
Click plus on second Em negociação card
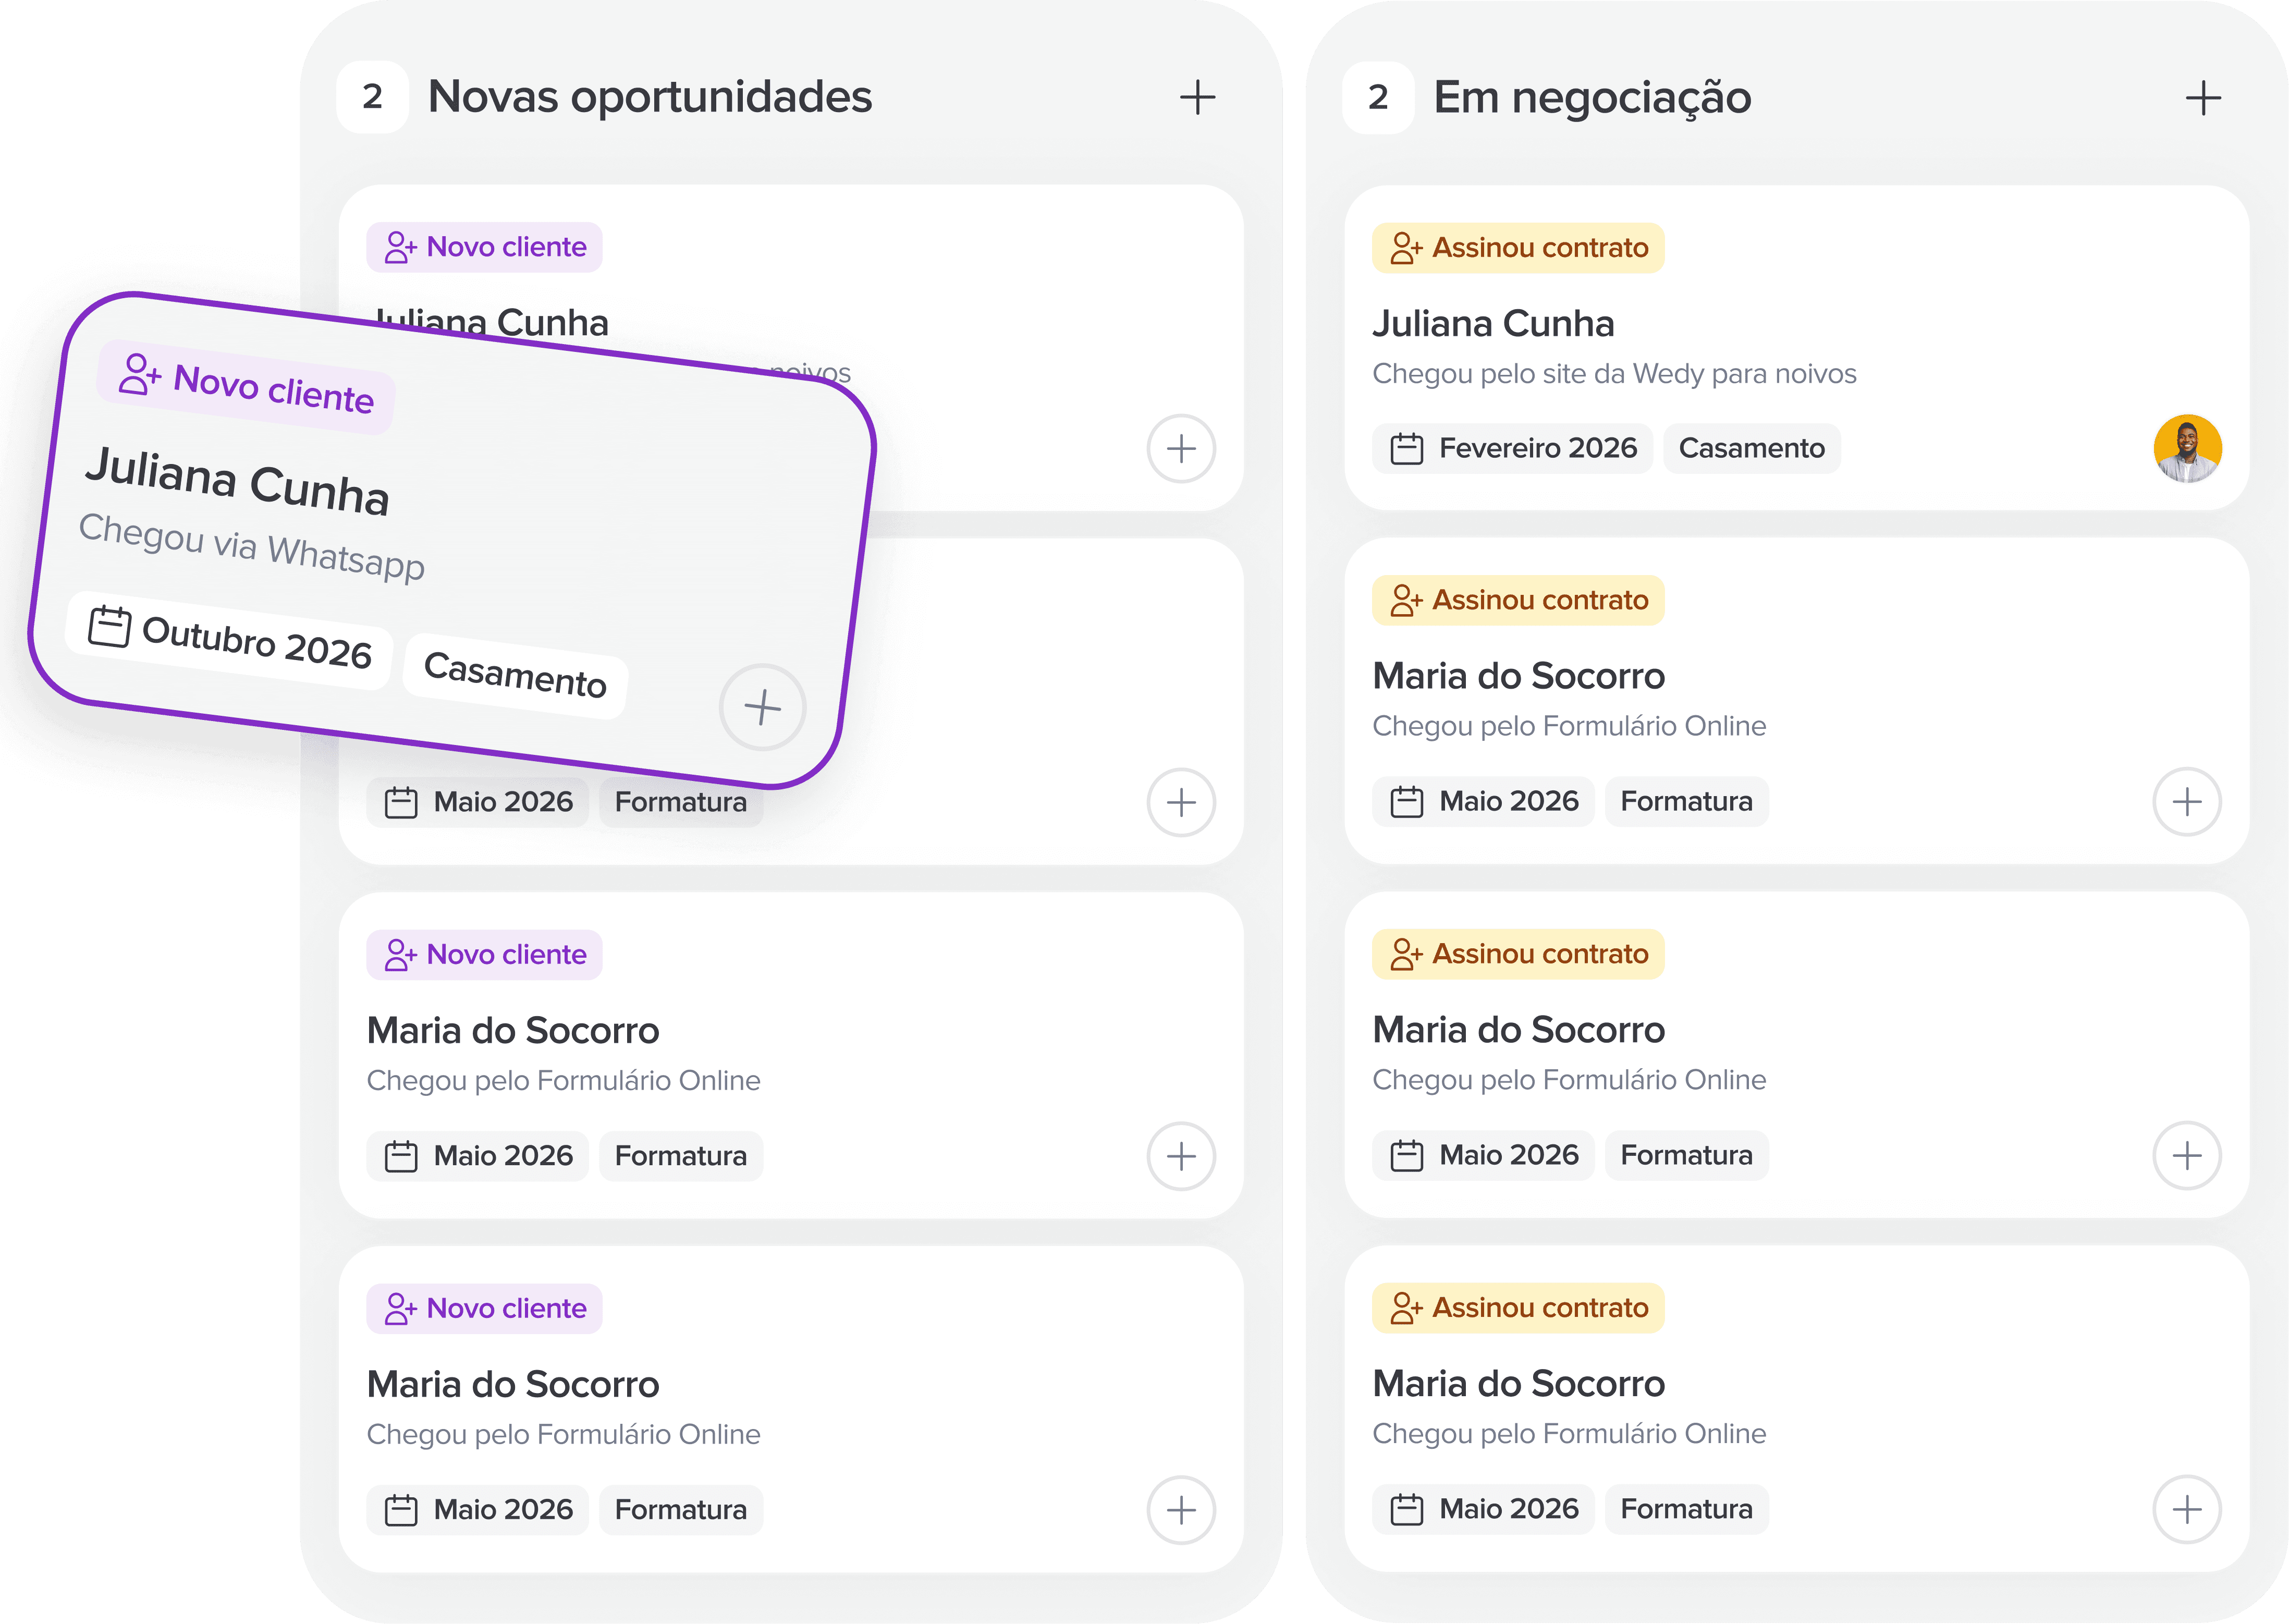click(2186, 801)
